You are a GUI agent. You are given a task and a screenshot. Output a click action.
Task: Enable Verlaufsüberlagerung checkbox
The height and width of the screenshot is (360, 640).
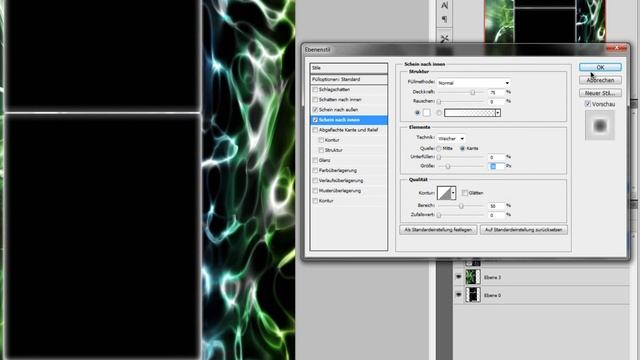coord(315,180)
